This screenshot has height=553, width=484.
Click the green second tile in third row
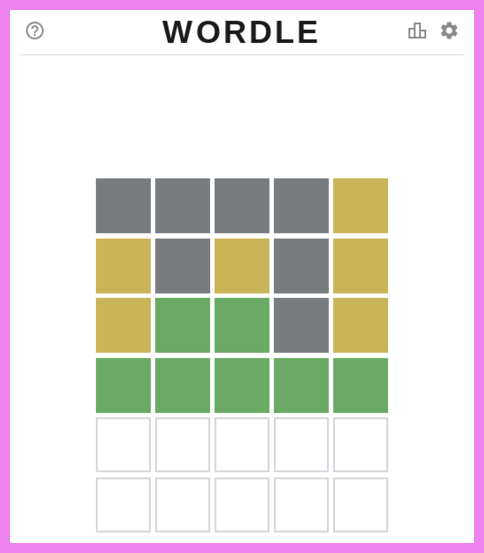(x=183, y=325)
